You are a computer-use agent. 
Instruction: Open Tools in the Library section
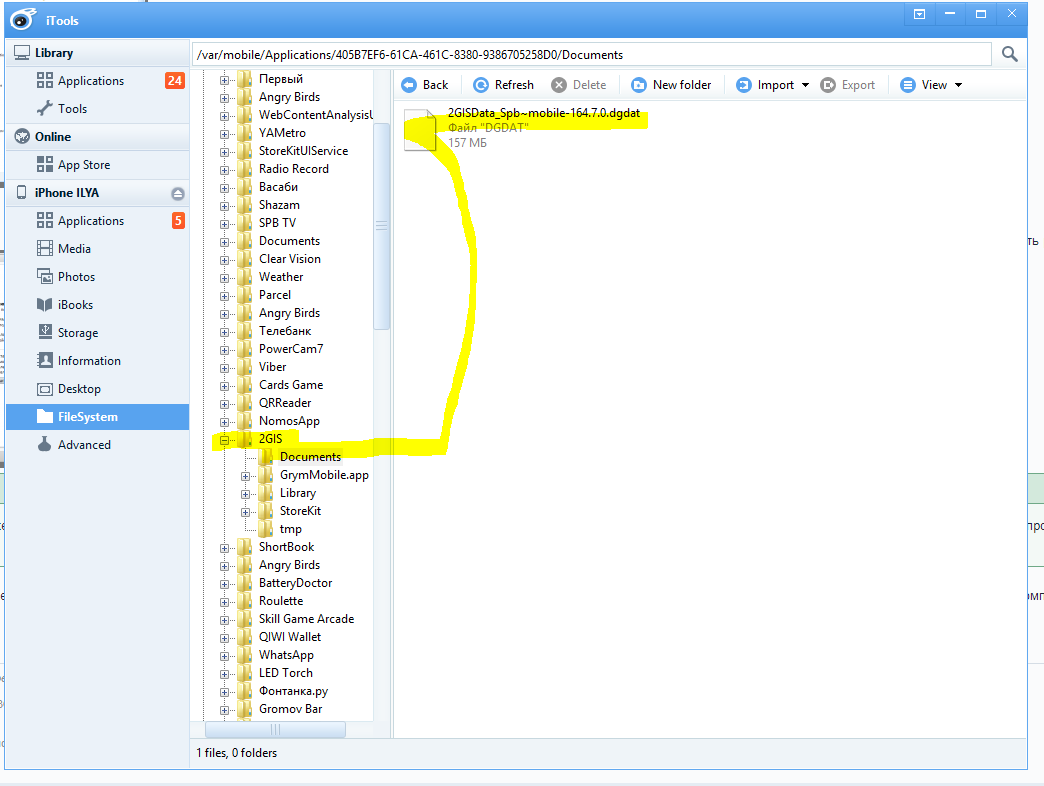(x=97, y=108)
